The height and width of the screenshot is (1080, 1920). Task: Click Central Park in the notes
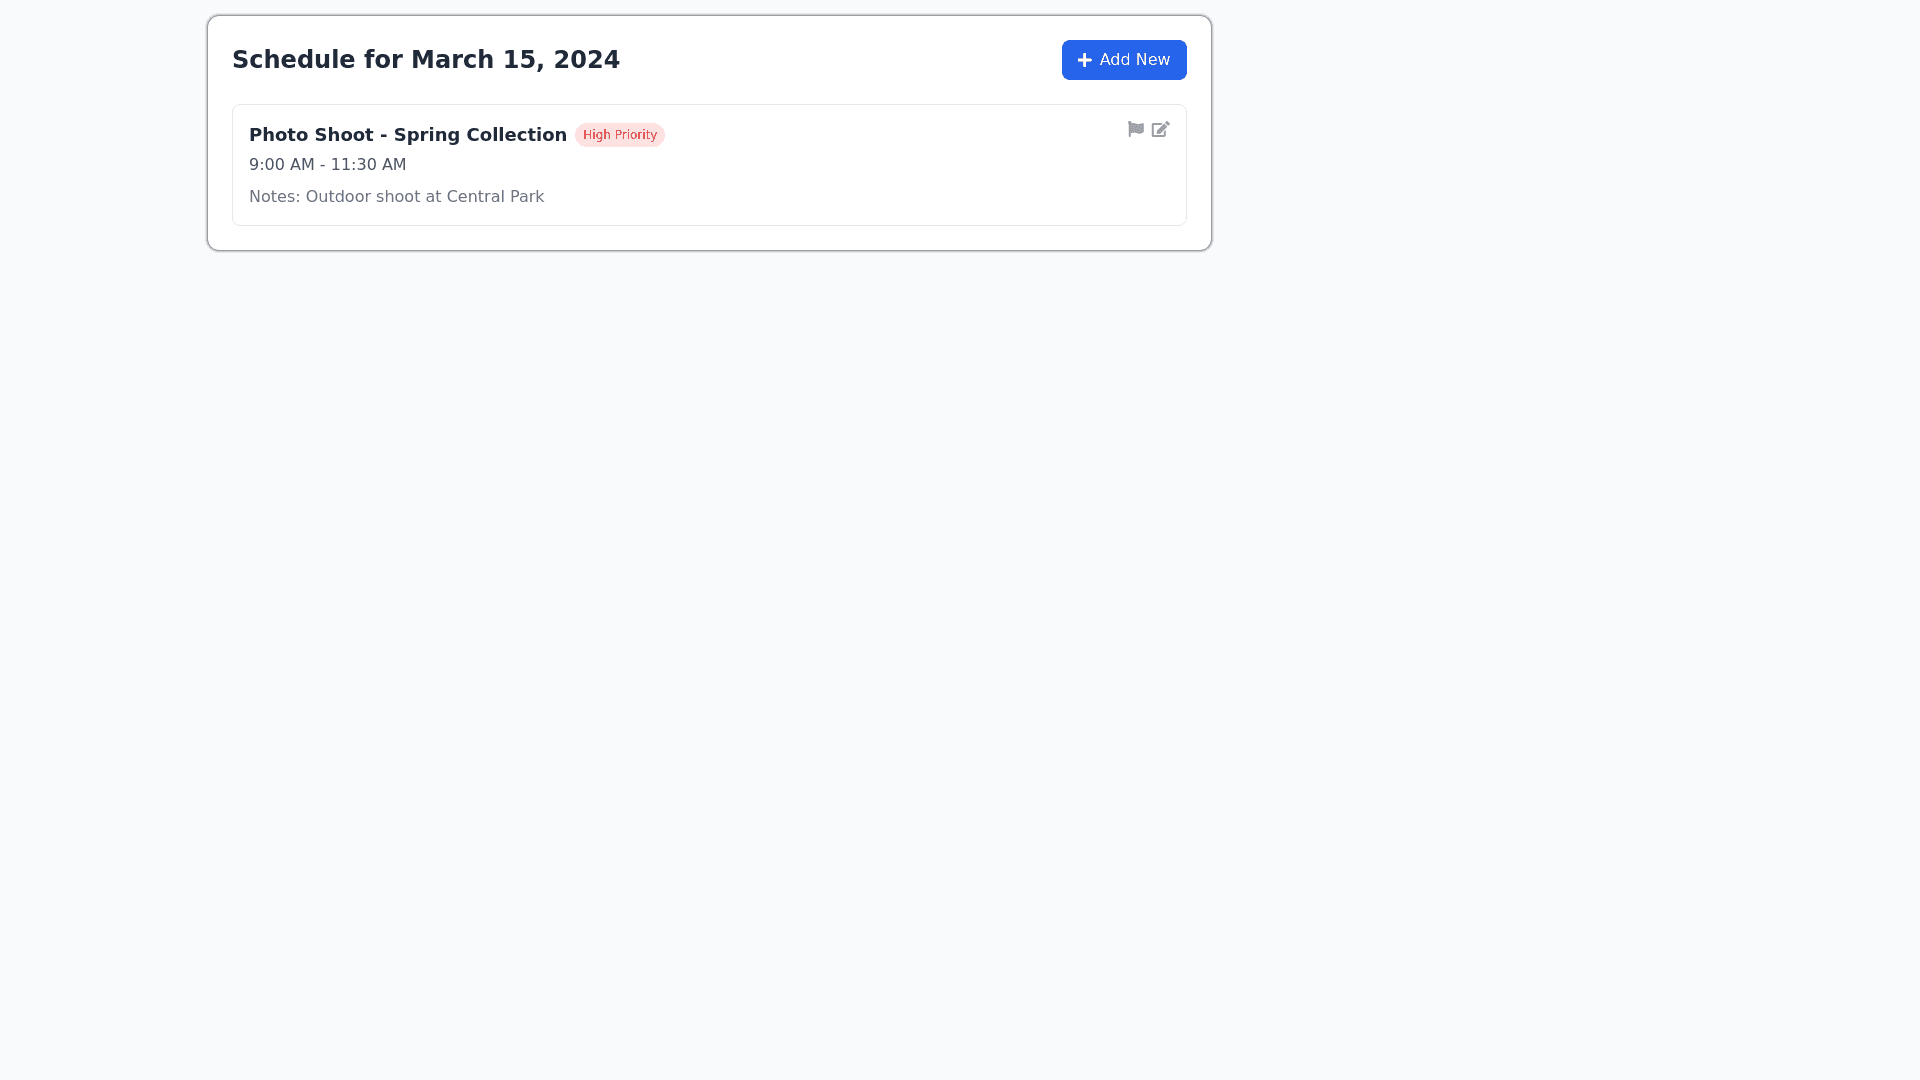495,197
